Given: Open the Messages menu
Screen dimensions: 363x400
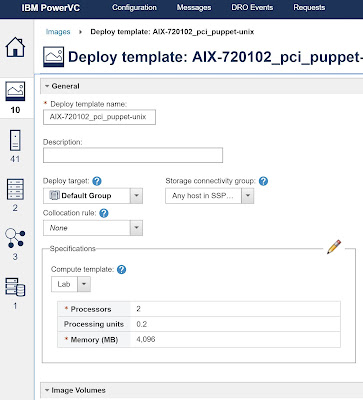Looking at the screenshot, I should point(194,8).
